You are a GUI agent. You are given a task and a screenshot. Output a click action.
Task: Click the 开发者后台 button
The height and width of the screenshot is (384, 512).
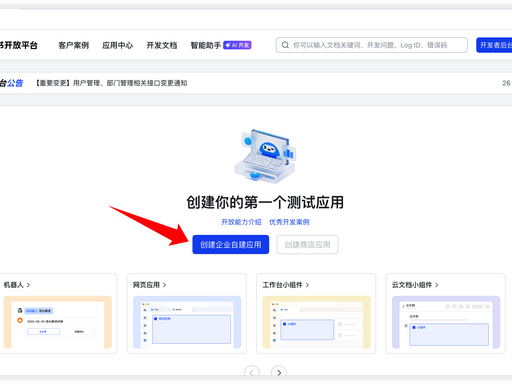(x=494, y=45)
